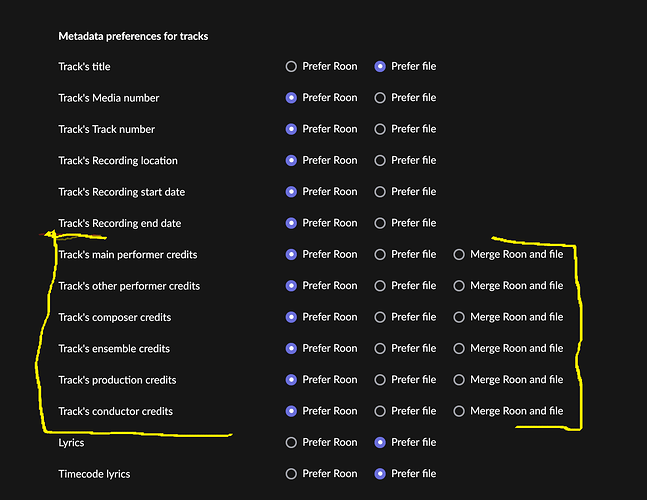Select Prefer file for Track's production credits
647x500 pixels.
(380, 380)
